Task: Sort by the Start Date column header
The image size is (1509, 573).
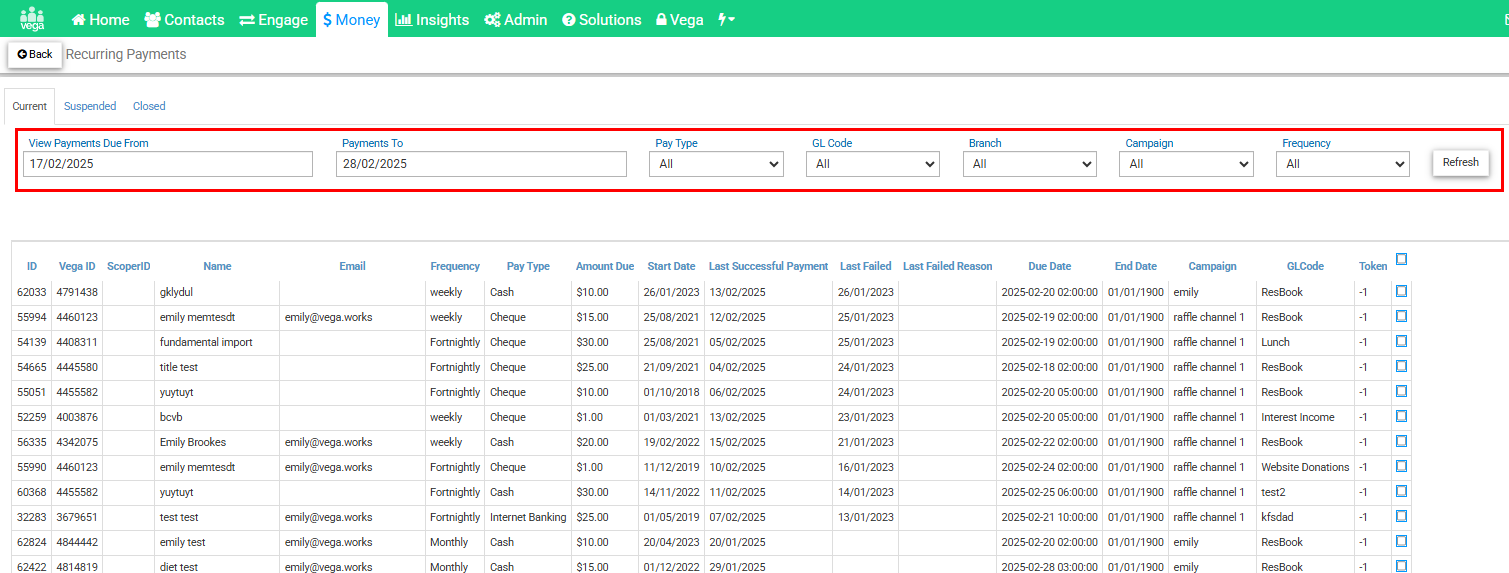Action: click(x=671, y=266)
